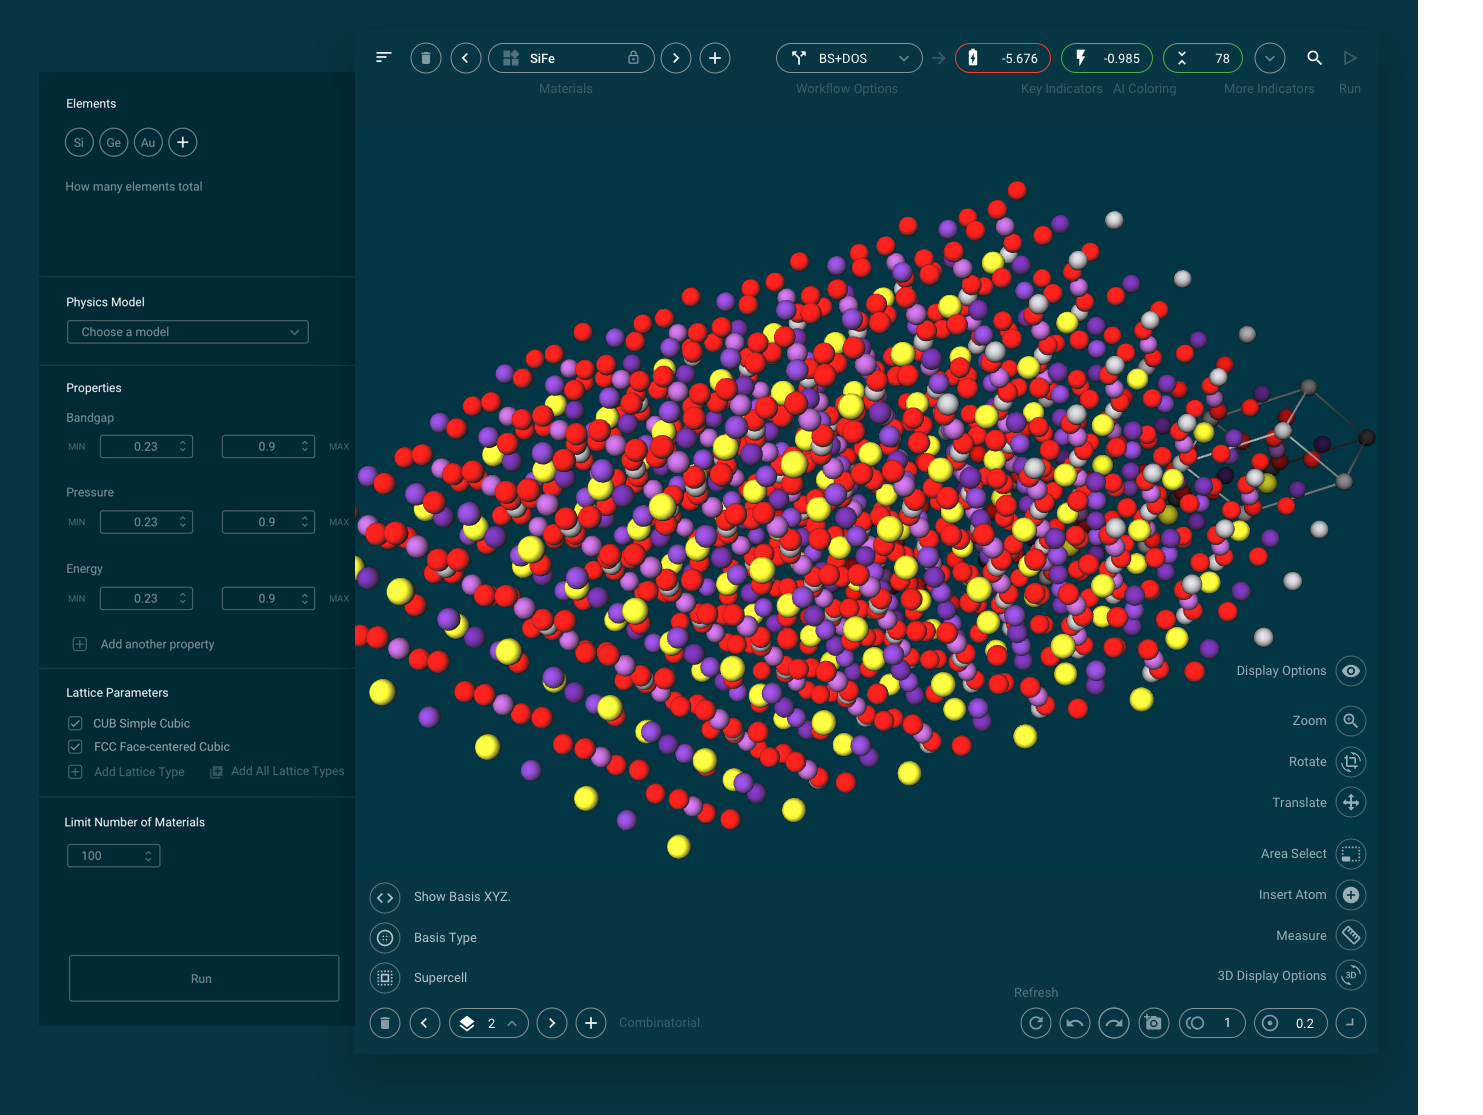Open the sidebar menu lines icon
Image resolution: width=1483 pixels, height=1115 pixels.
[383, 57]
